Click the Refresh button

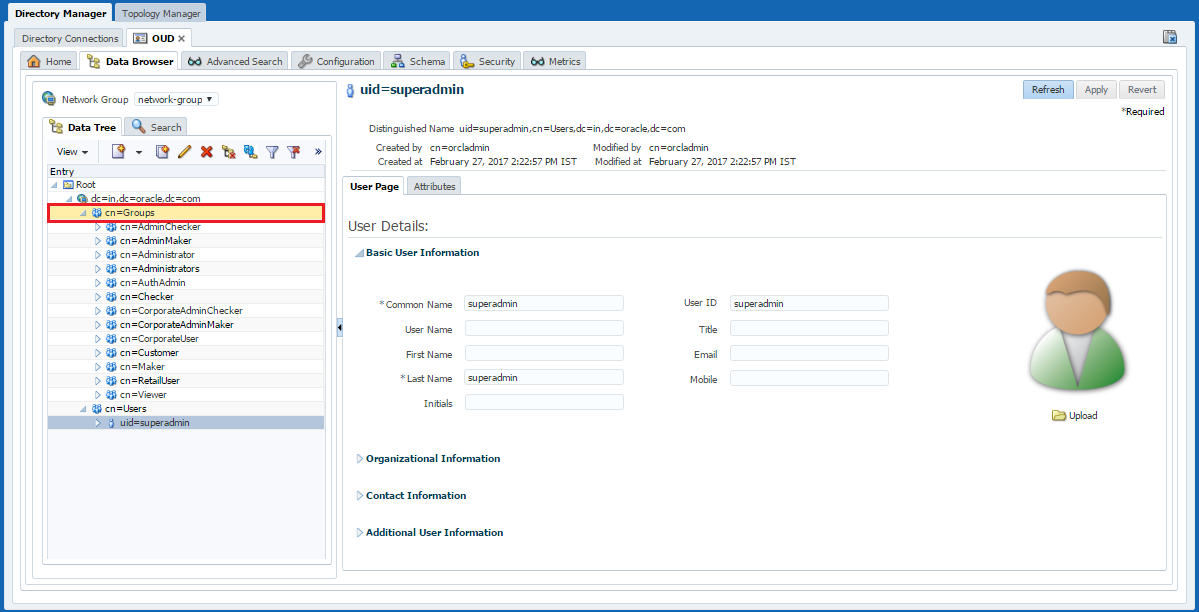pos(1048,90)
